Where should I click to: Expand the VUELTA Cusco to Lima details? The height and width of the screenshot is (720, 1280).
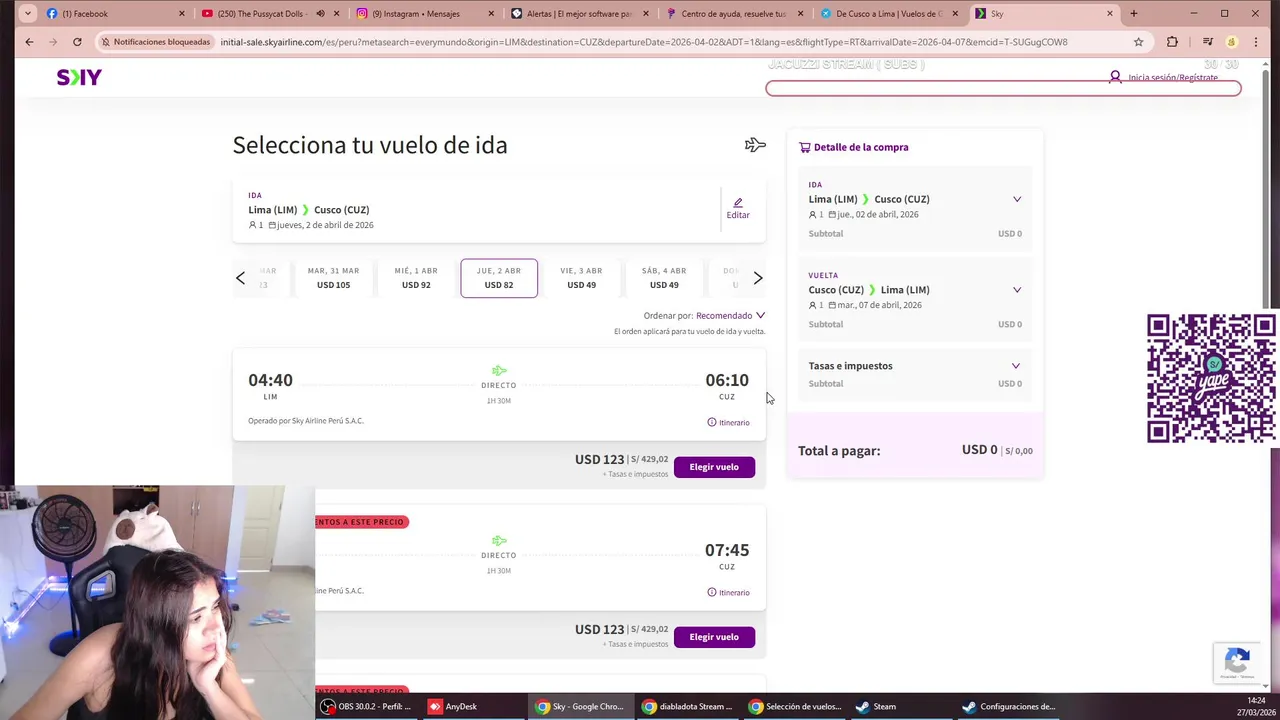(1017, 290)
